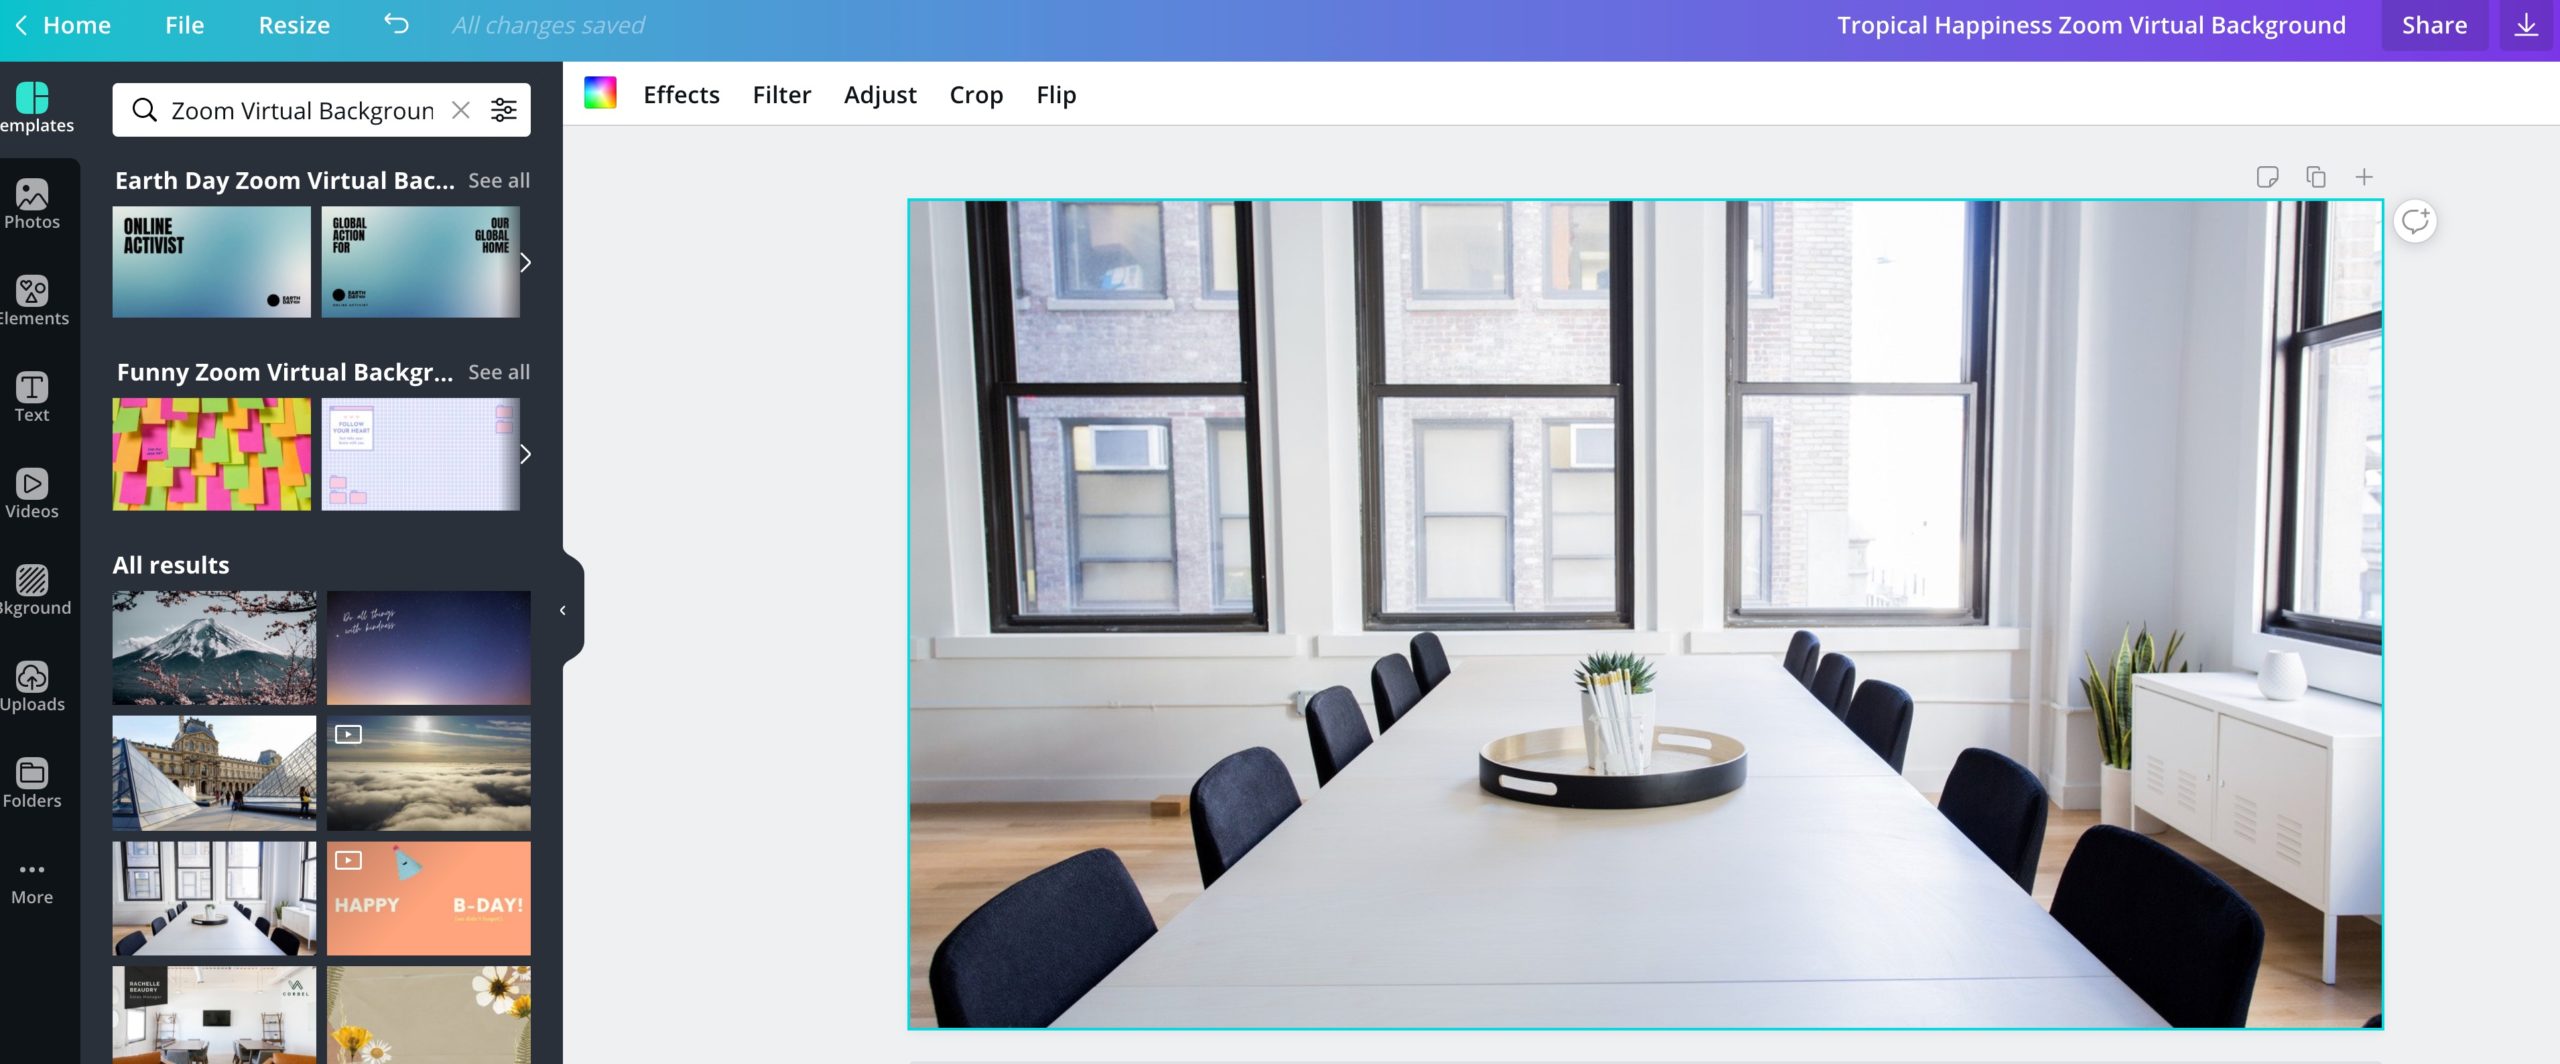Viewport: 2560px width, 1064px height.
Task: Open the Videos panel
Action: [x=32, y=494]
